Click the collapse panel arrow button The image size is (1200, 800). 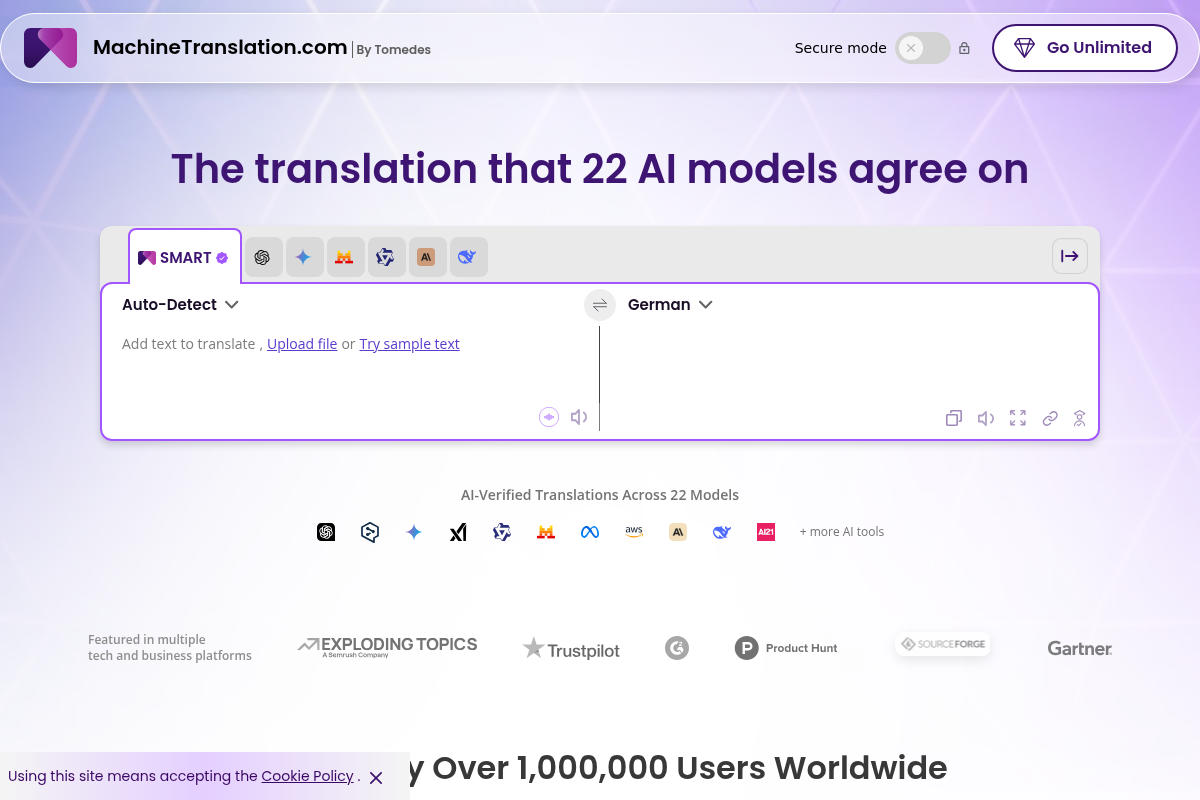1069,256
